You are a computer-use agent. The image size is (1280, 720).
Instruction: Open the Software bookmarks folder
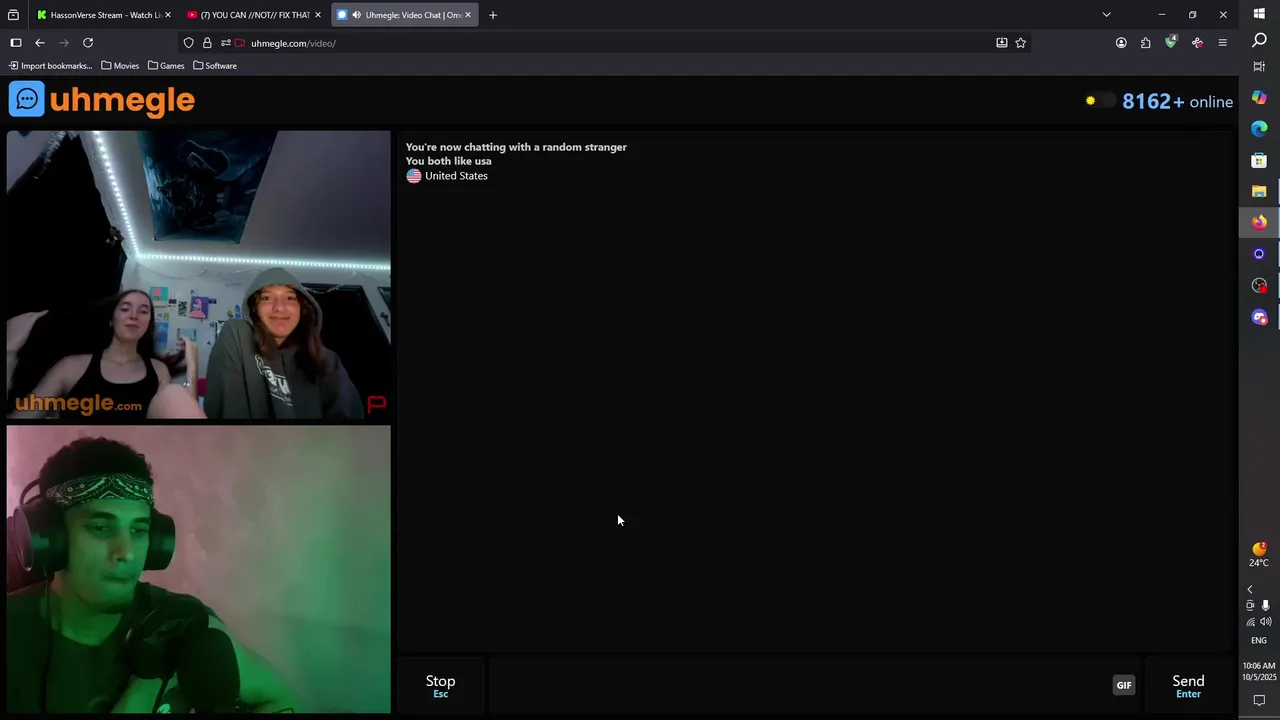(215, 66)
